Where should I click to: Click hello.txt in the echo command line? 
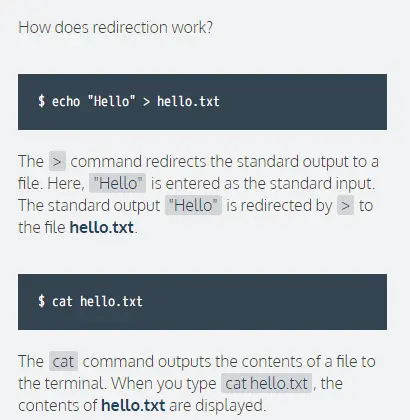[x=188, y=101]
